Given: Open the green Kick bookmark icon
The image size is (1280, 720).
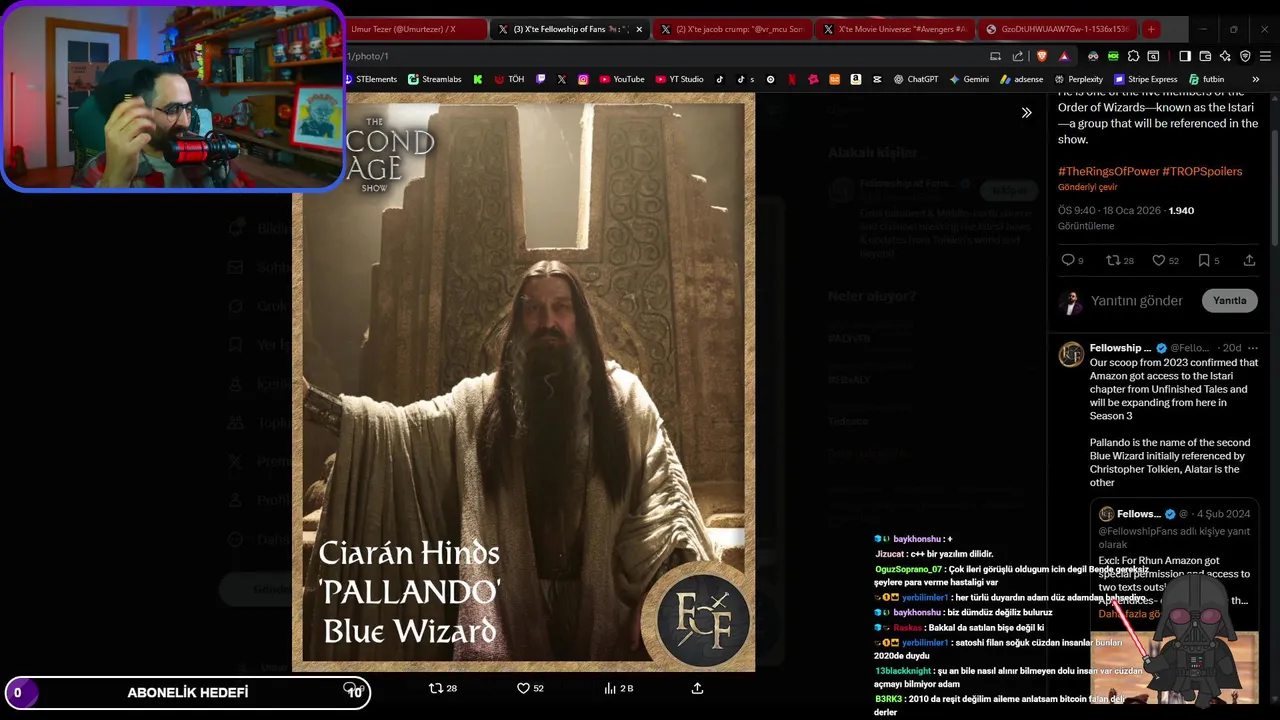Looking at the screenshot, I should point(478,79).
